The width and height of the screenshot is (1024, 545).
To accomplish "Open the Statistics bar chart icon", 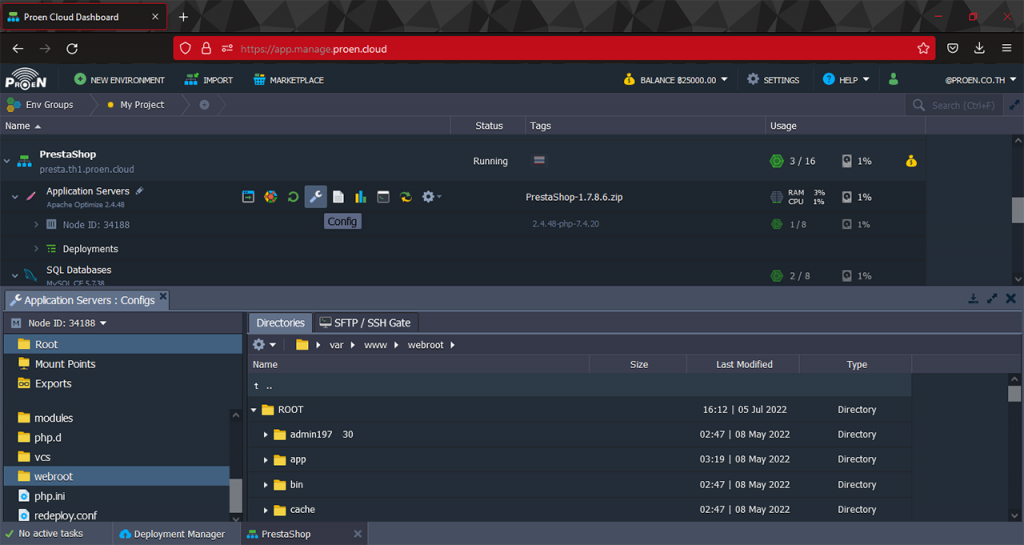I will click(x=360, y=196).
